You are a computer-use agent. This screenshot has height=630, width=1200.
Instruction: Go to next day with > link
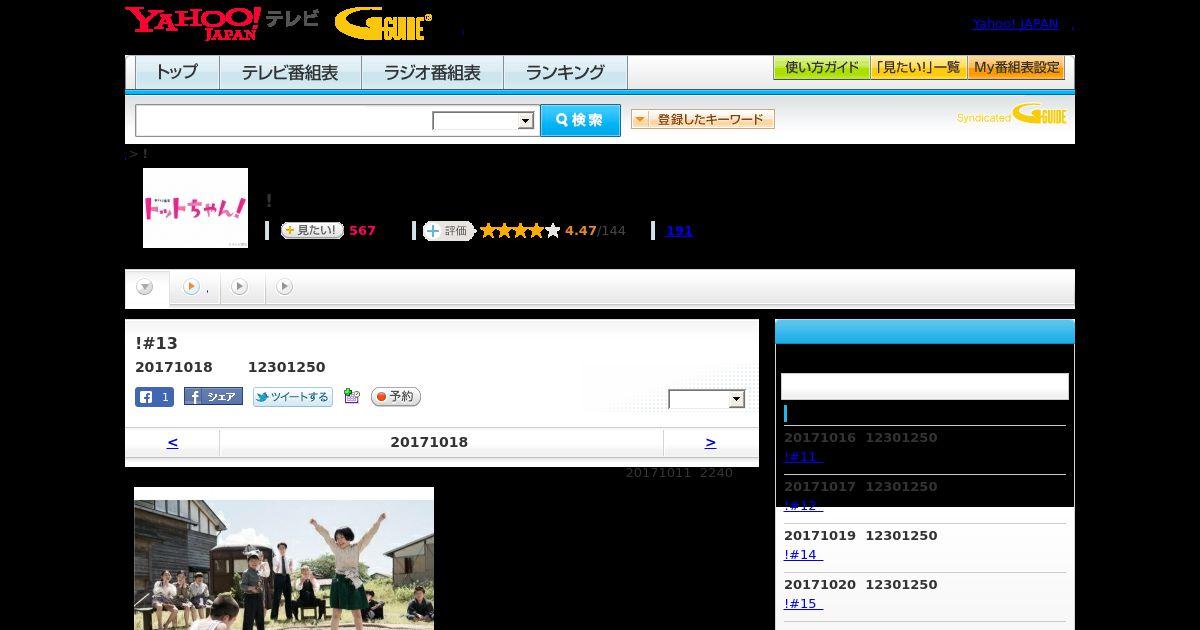click(710, 442)
